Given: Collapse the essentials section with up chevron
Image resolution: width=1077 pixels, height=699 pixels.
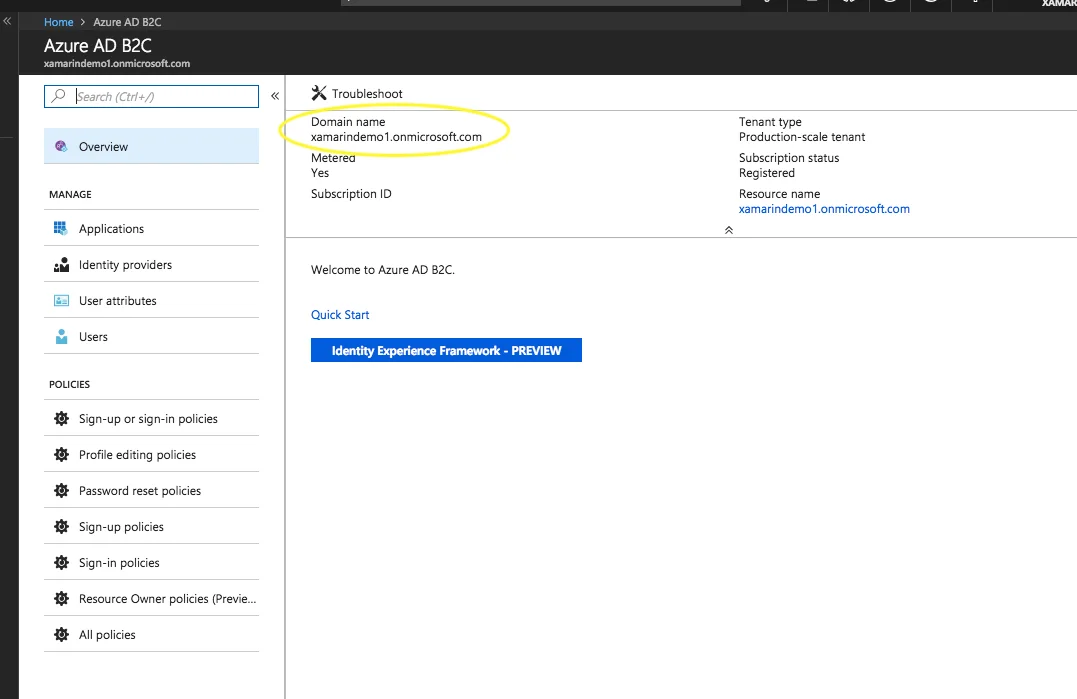Looking at the screenshot, I should pyautogui.click(x=729, y=230).
